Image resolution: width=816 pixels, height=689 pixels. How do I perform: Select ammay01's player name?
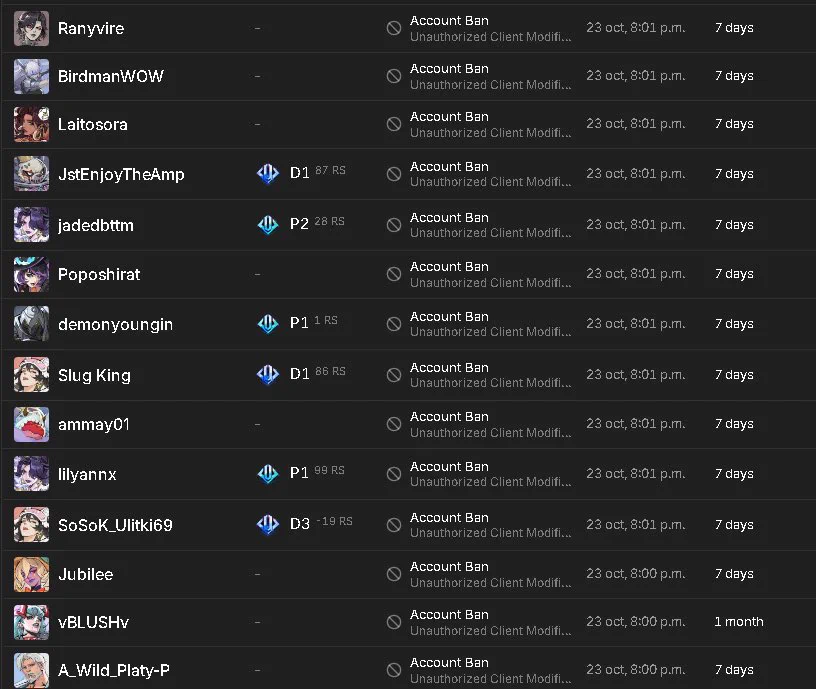(x=94, y=425)
